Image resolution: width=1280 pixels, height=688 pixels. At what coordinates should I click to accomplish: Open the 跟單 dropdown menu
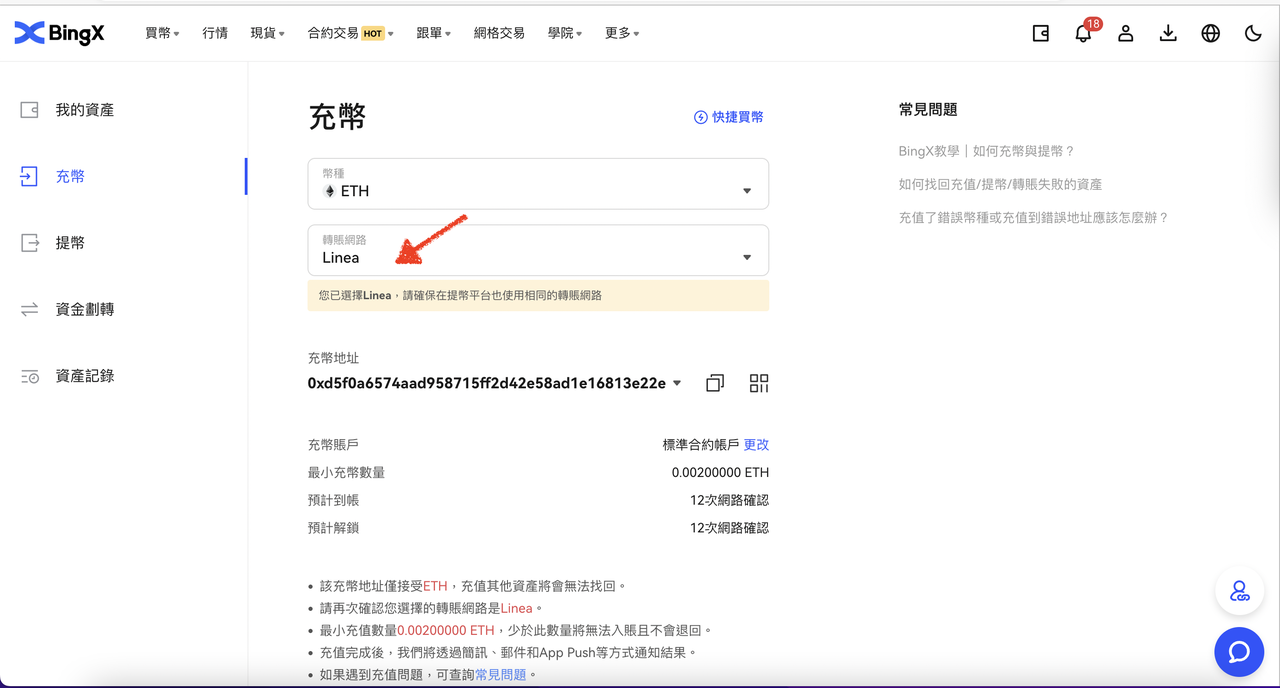[433, 33]
